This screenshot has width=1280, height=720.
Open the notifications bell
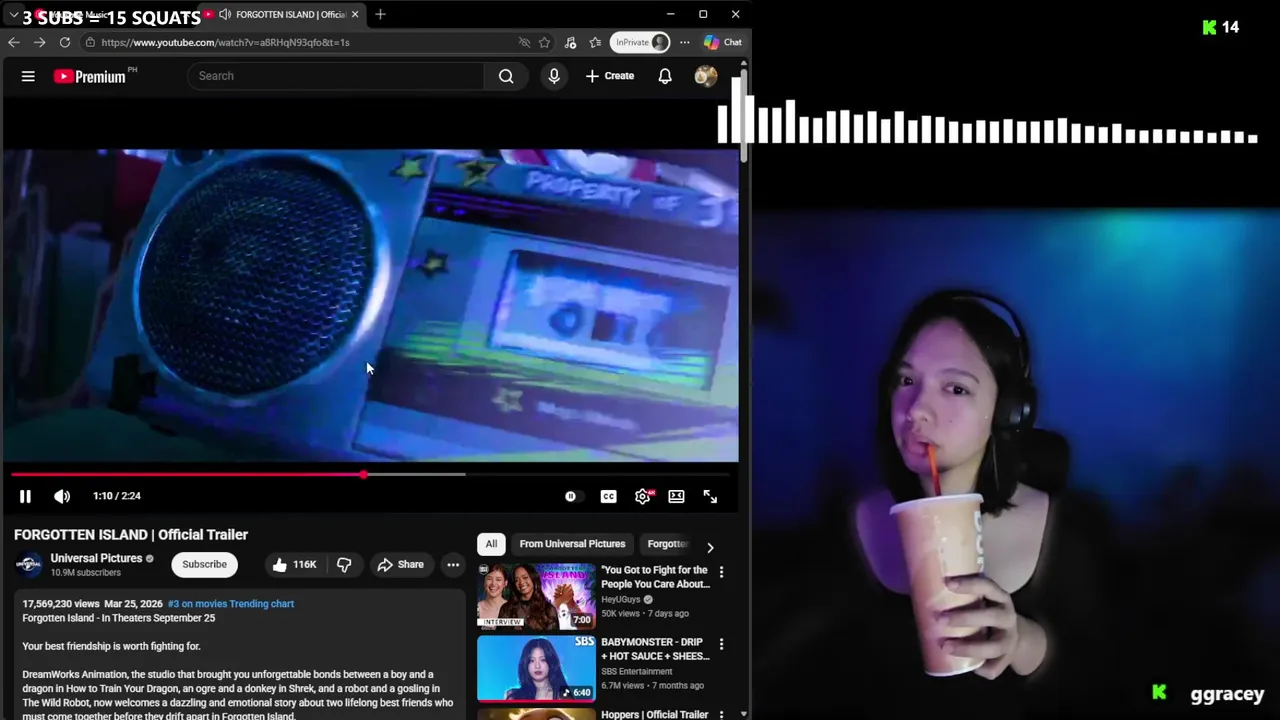pos(665,76)
